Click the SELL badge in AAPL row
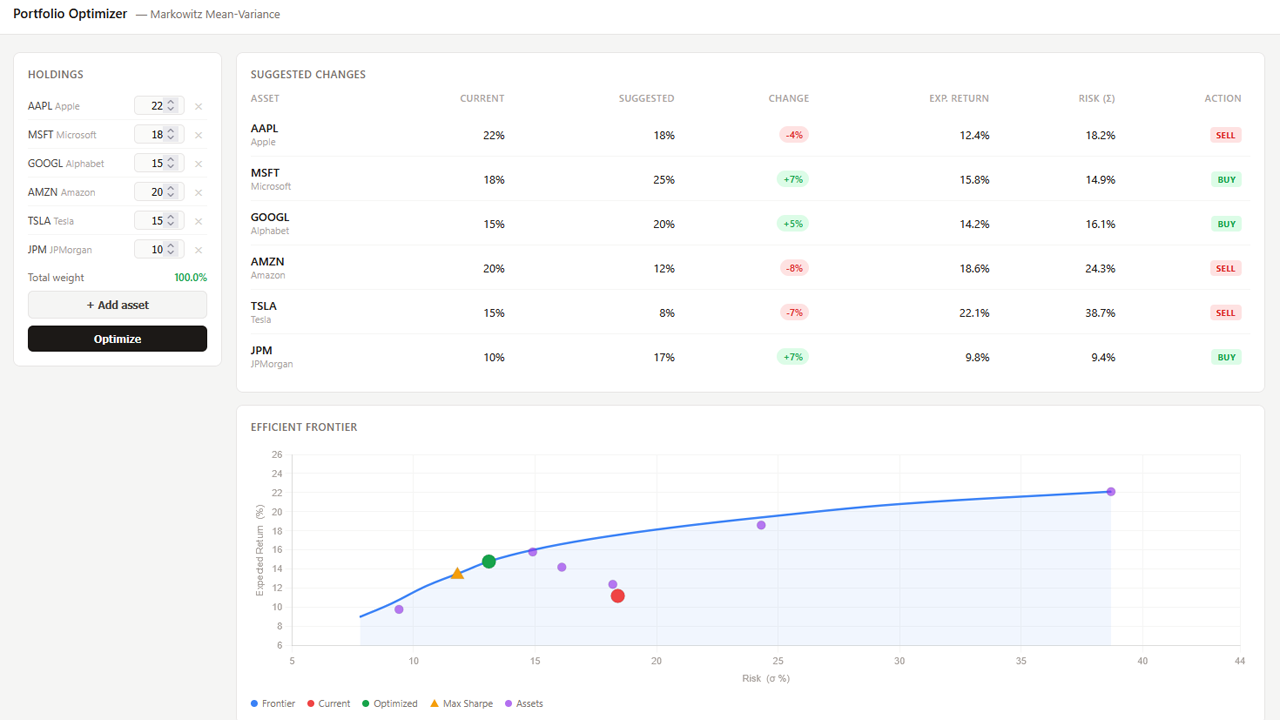Screen dimensions: 1280x720 click(x=1225, y=135)
